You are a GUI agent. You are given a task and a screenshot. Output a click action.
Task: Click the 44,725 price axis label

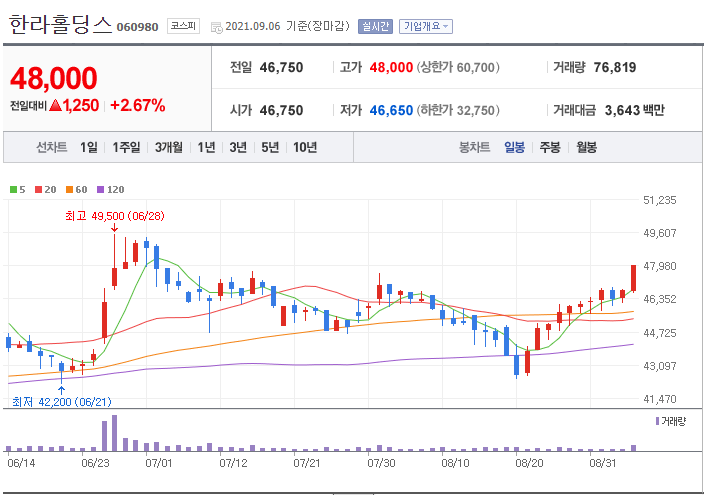[x=660, y=333]
